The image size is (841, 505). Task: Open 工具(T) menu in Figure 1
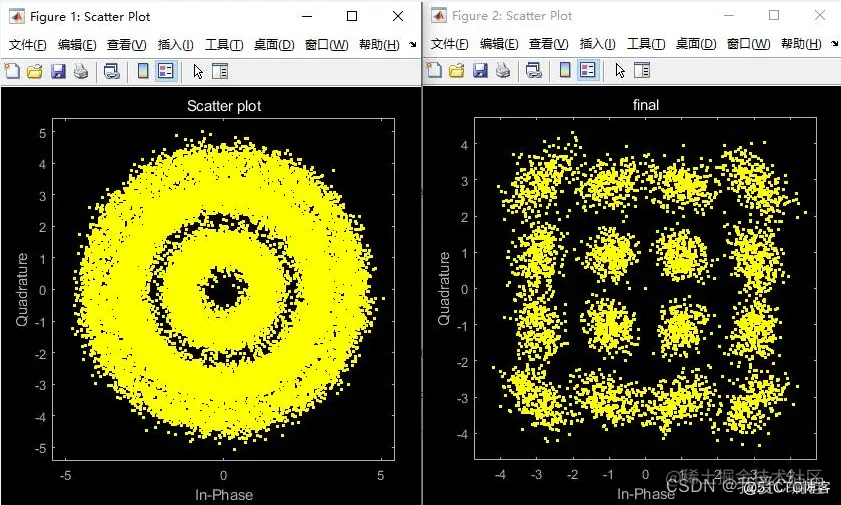[x=224, y=44]
